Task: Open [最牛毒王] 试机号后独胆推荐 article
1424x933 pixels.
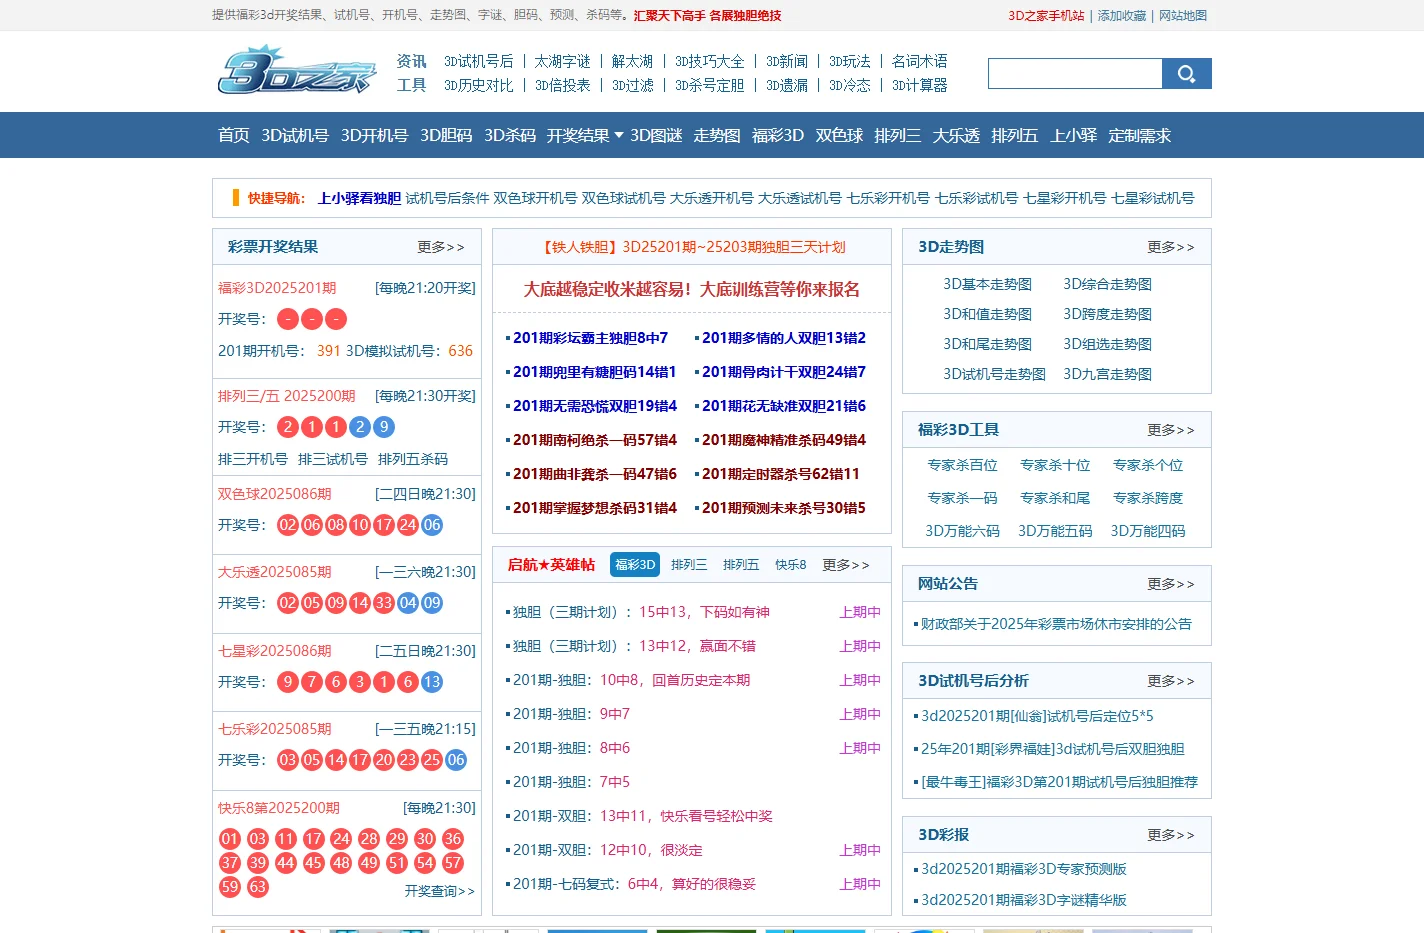Action: 1059,782
